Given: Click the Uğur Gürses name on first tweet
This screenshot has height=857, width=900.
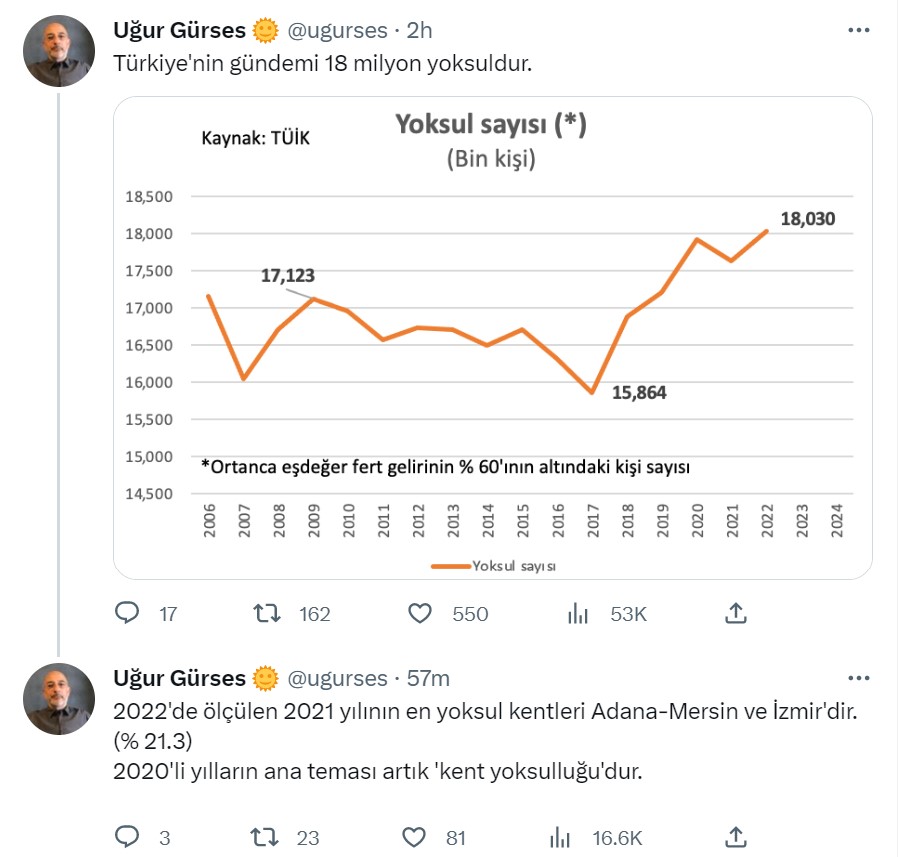Looking at the screenshot, I should pyautogui.click(x=180, y=31).
